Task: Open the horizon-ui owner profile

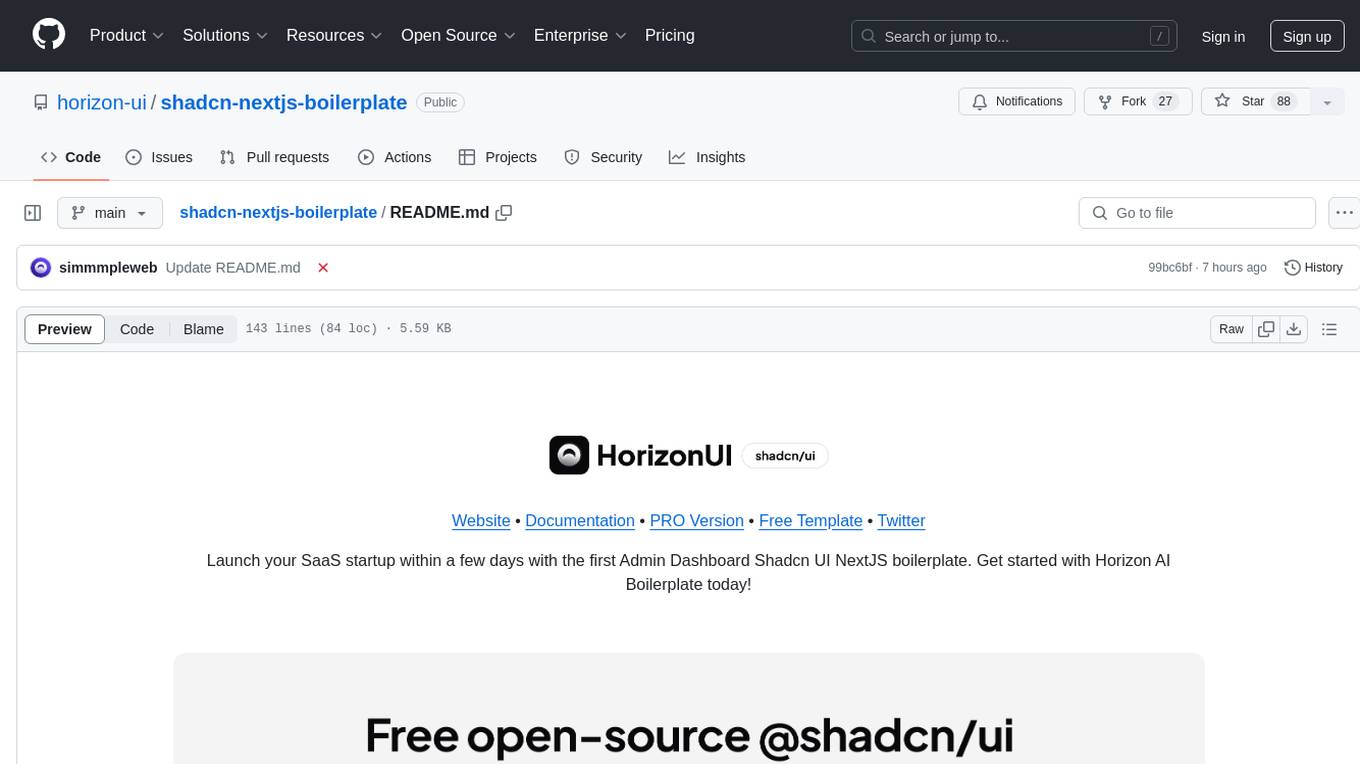Action: coord(102,102)
